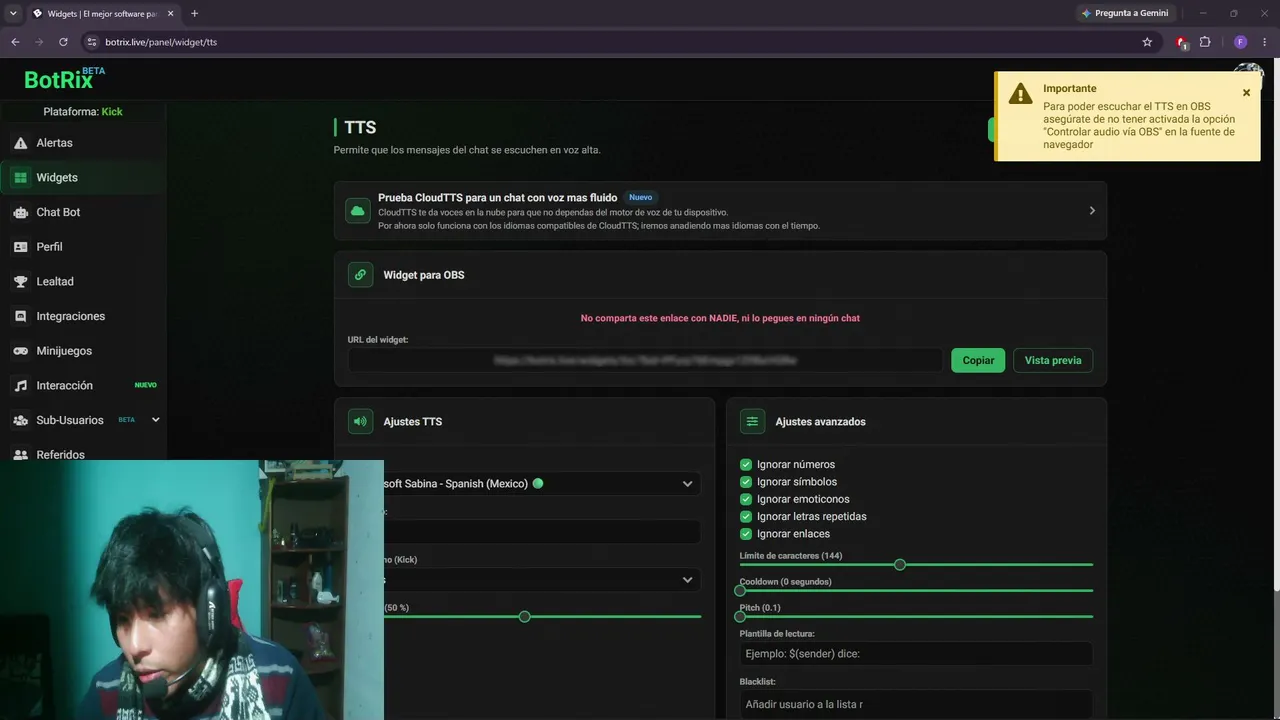Click the 50 % slider handle
This screenshot has width=1280, height=720.
click(x=524, y=617)
